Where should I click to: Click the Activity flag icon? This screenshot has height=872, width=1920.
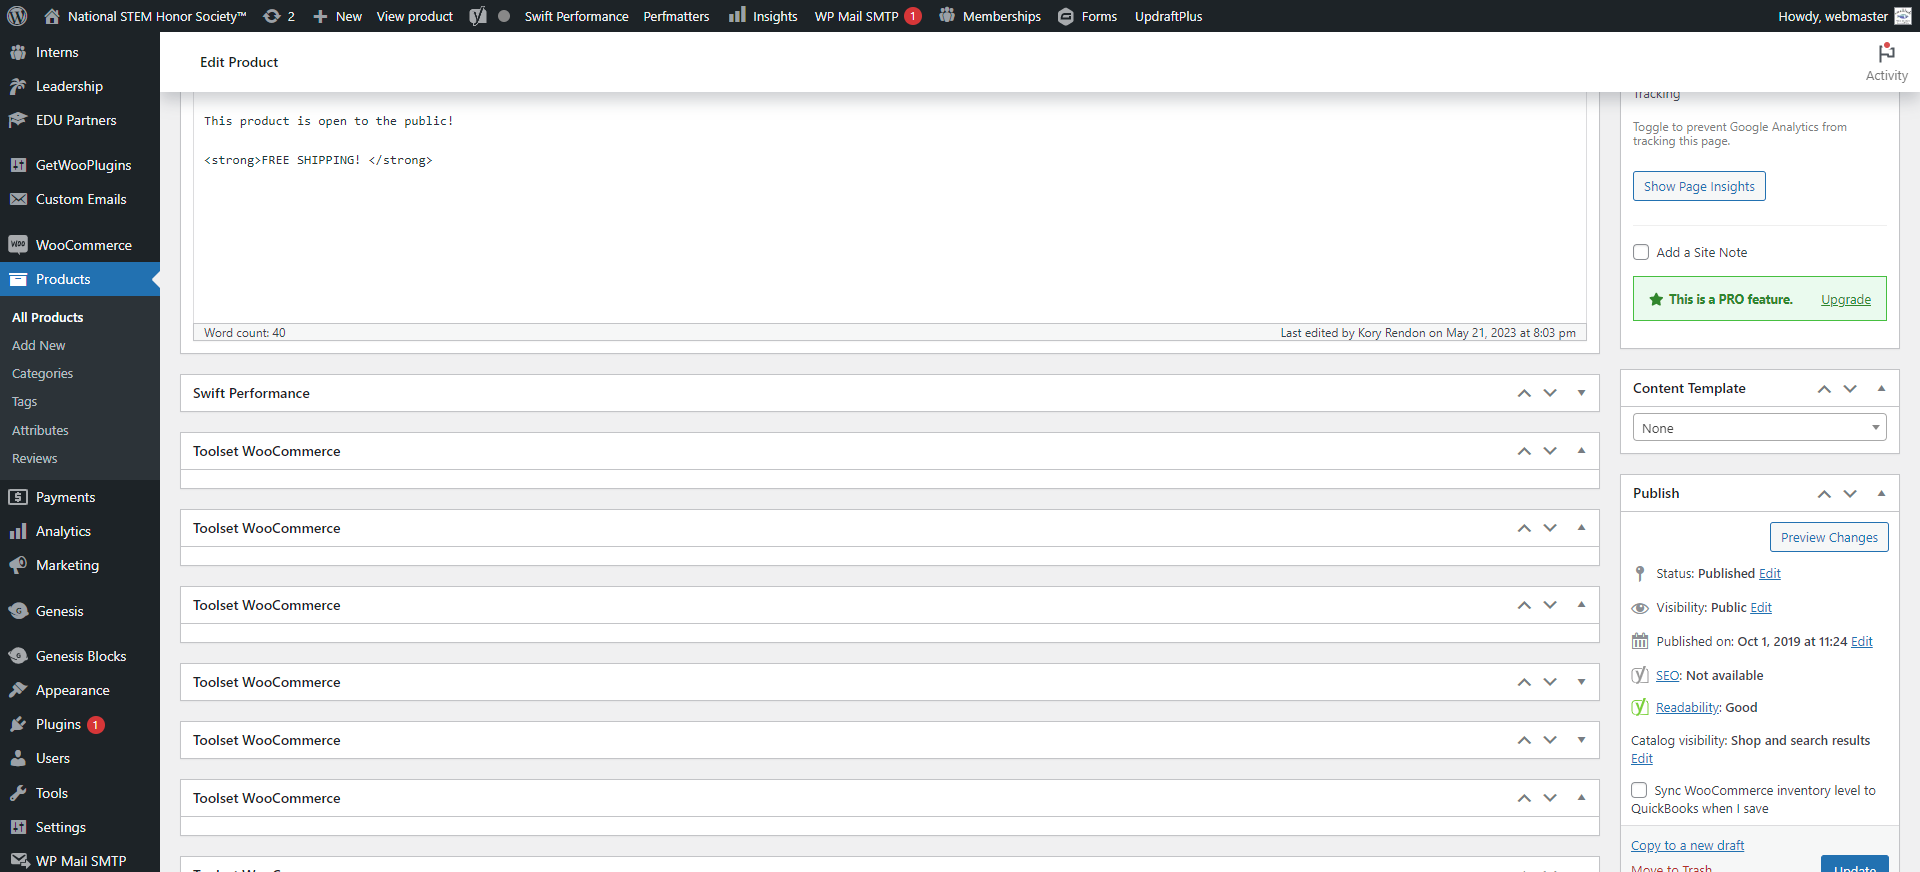click(x=1886, y=52)
